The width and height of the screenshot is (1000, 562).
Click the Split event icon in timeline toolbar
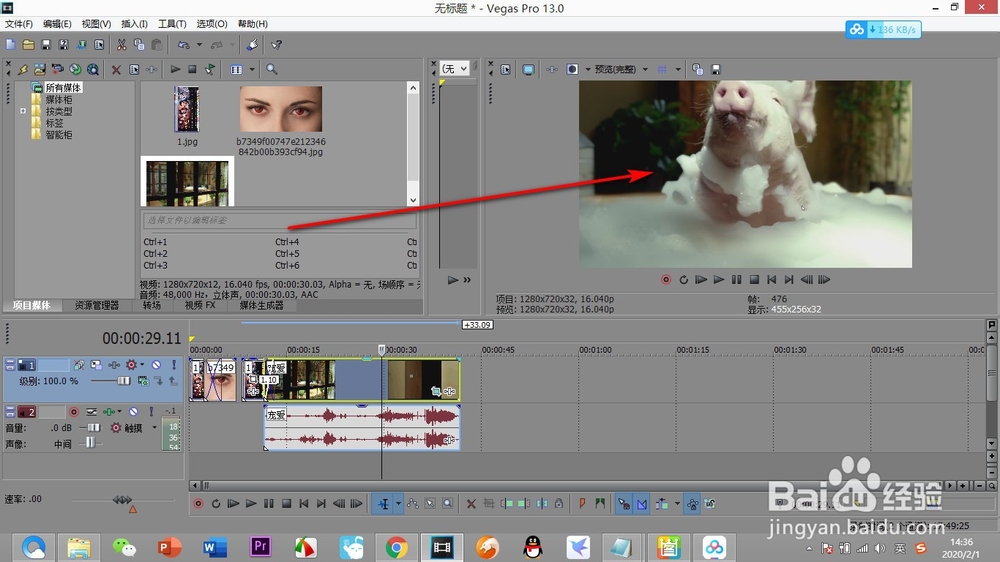tap(541, 504)
